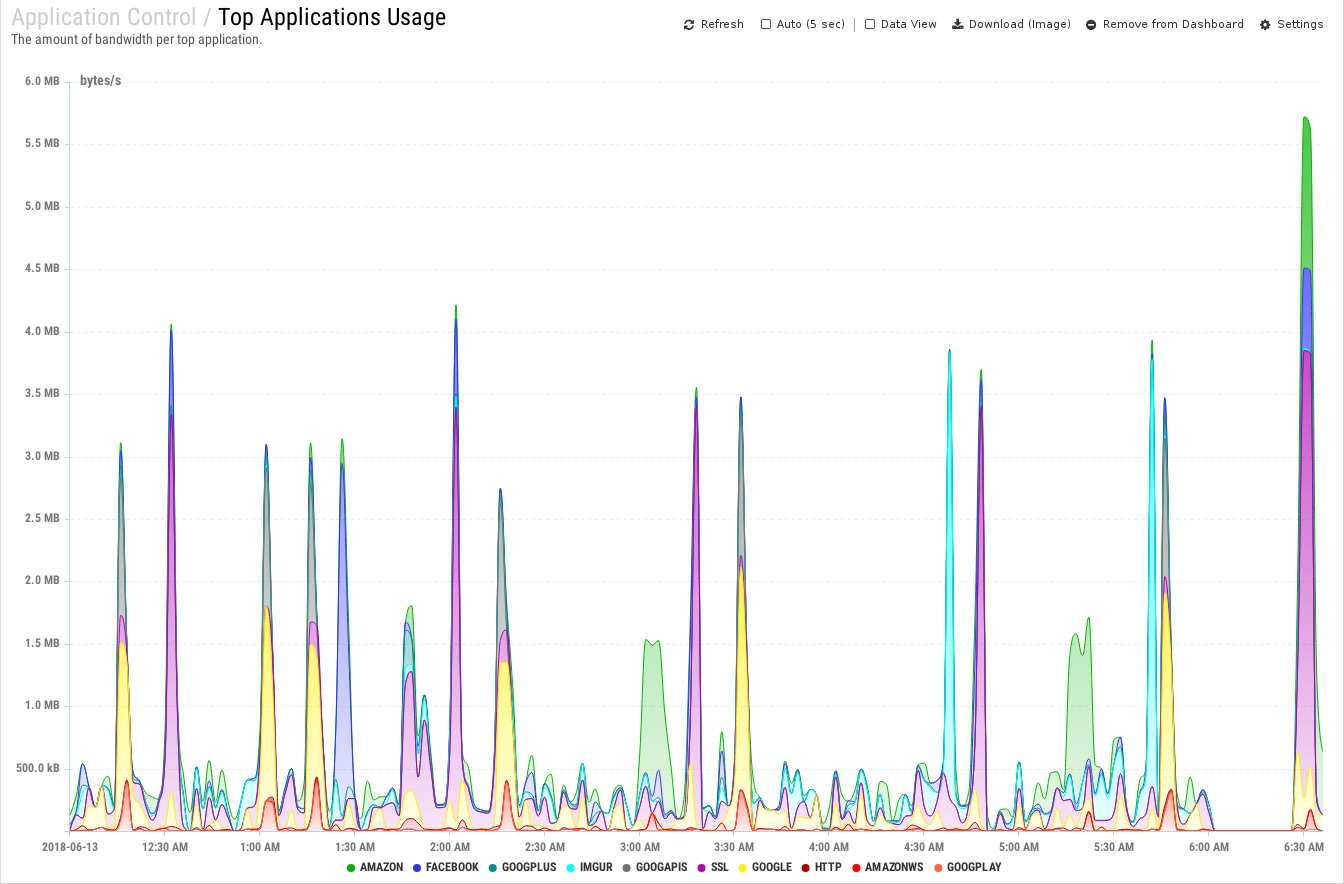Enable the Auto (5 sec) checkbox
Viewport: 1344px width, 884px height.
766,25
